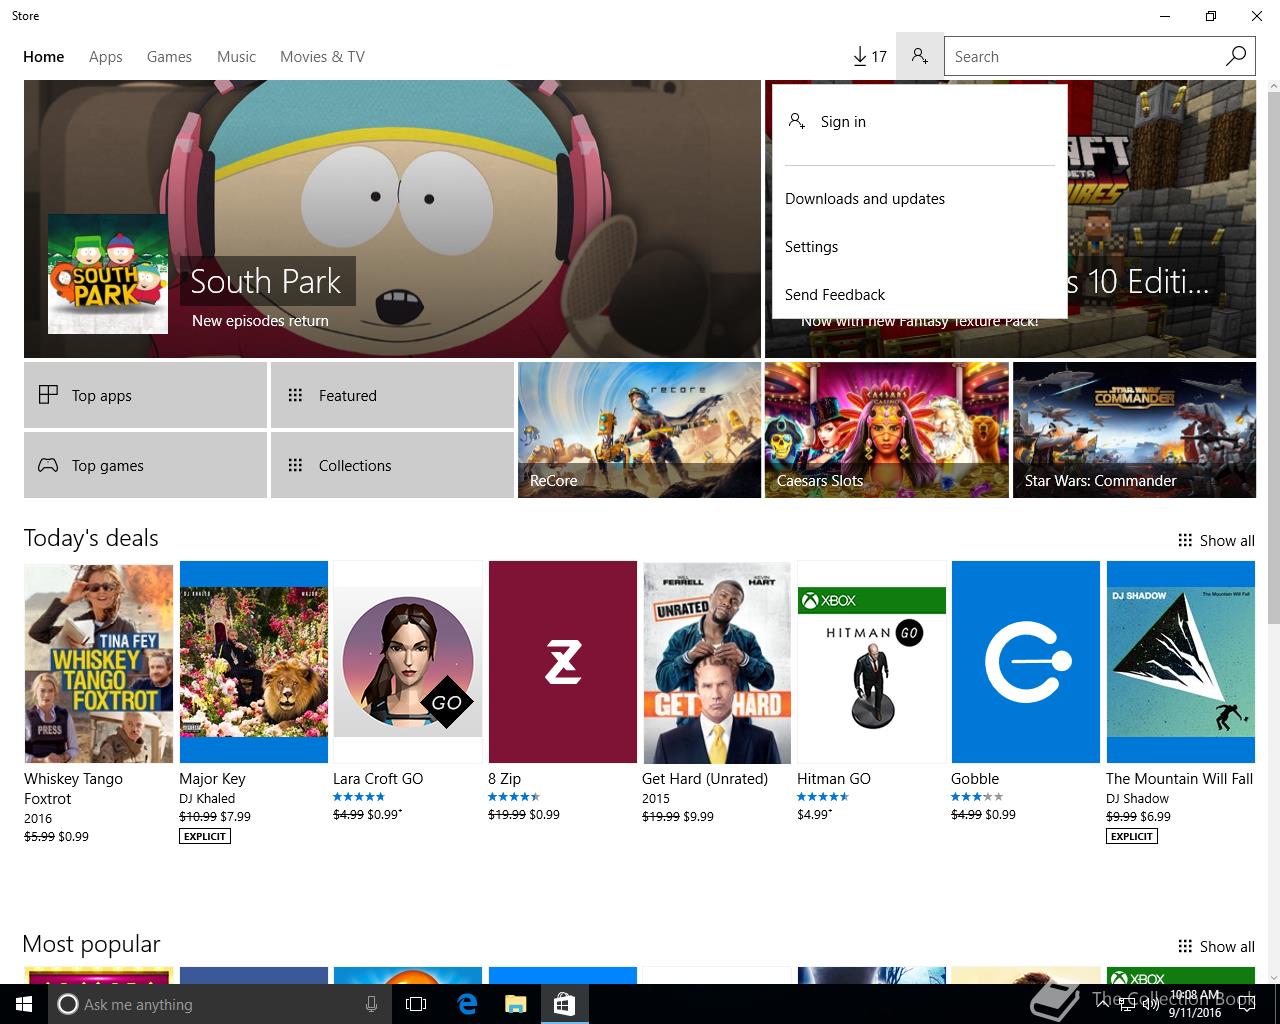This screenshot has width=1280, height=1024.
Task: Open the Lara Croft GO app icon
Action: click(x=408, y=662)
